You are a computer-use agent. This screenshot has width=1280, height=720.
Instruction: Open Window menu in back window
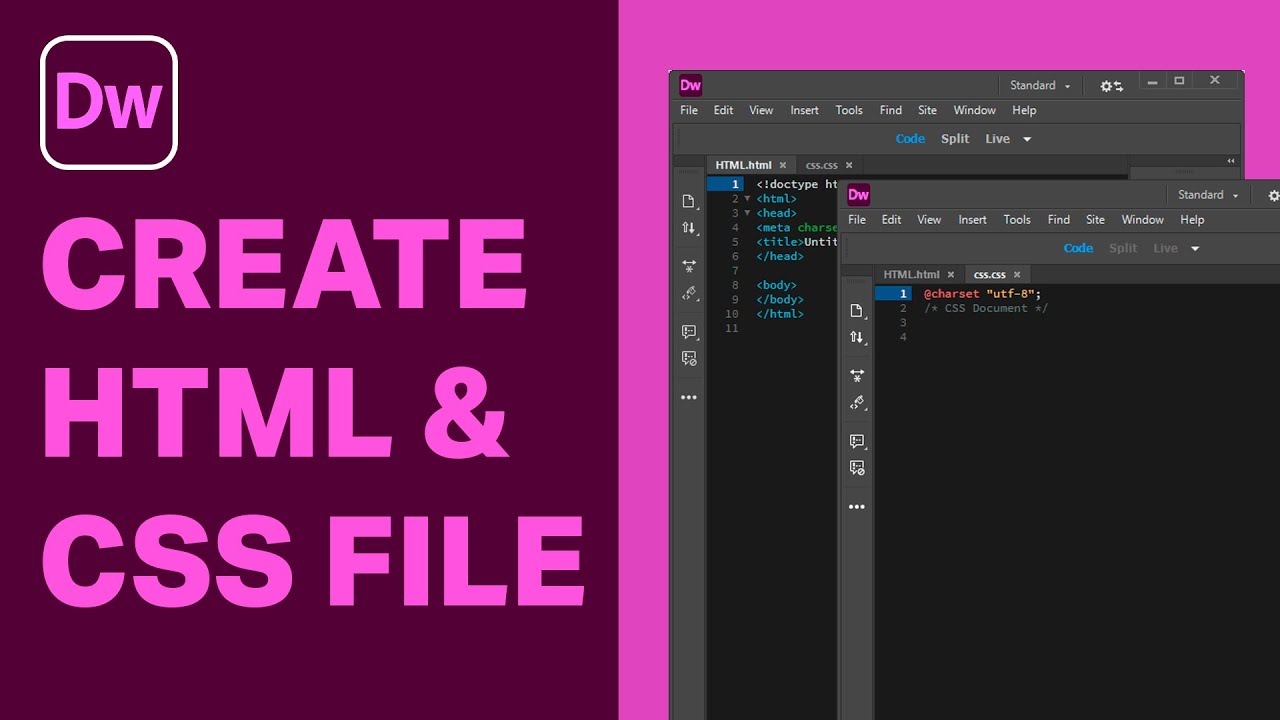974,111
